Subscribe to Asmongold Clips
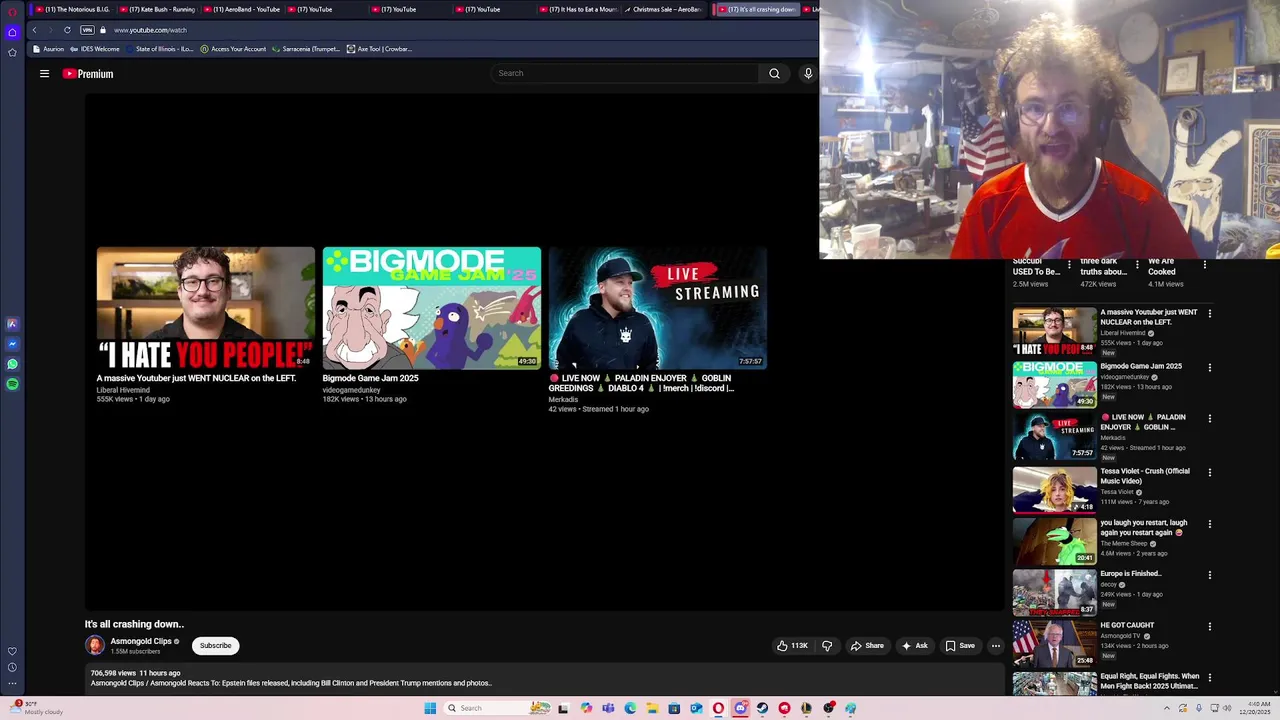1280x720 pixels. 215,645
